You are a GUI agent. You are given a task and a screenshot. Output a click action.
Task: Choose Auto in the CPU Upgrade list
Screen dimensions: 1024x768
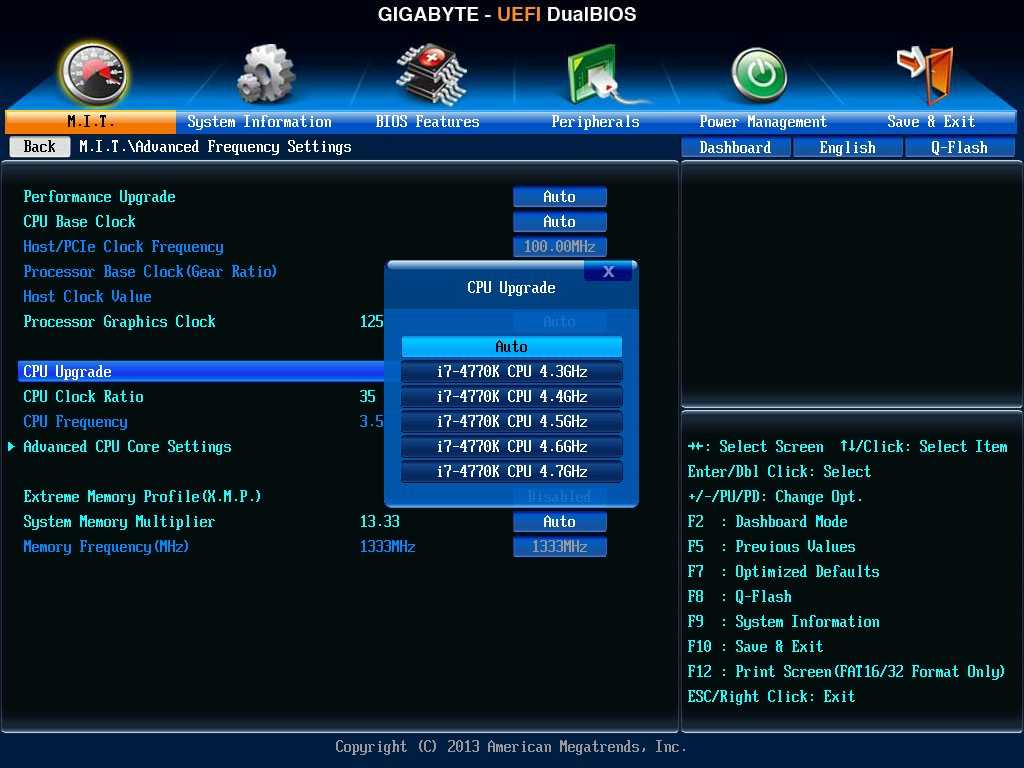pyautogui.click(x=511, y=347)
